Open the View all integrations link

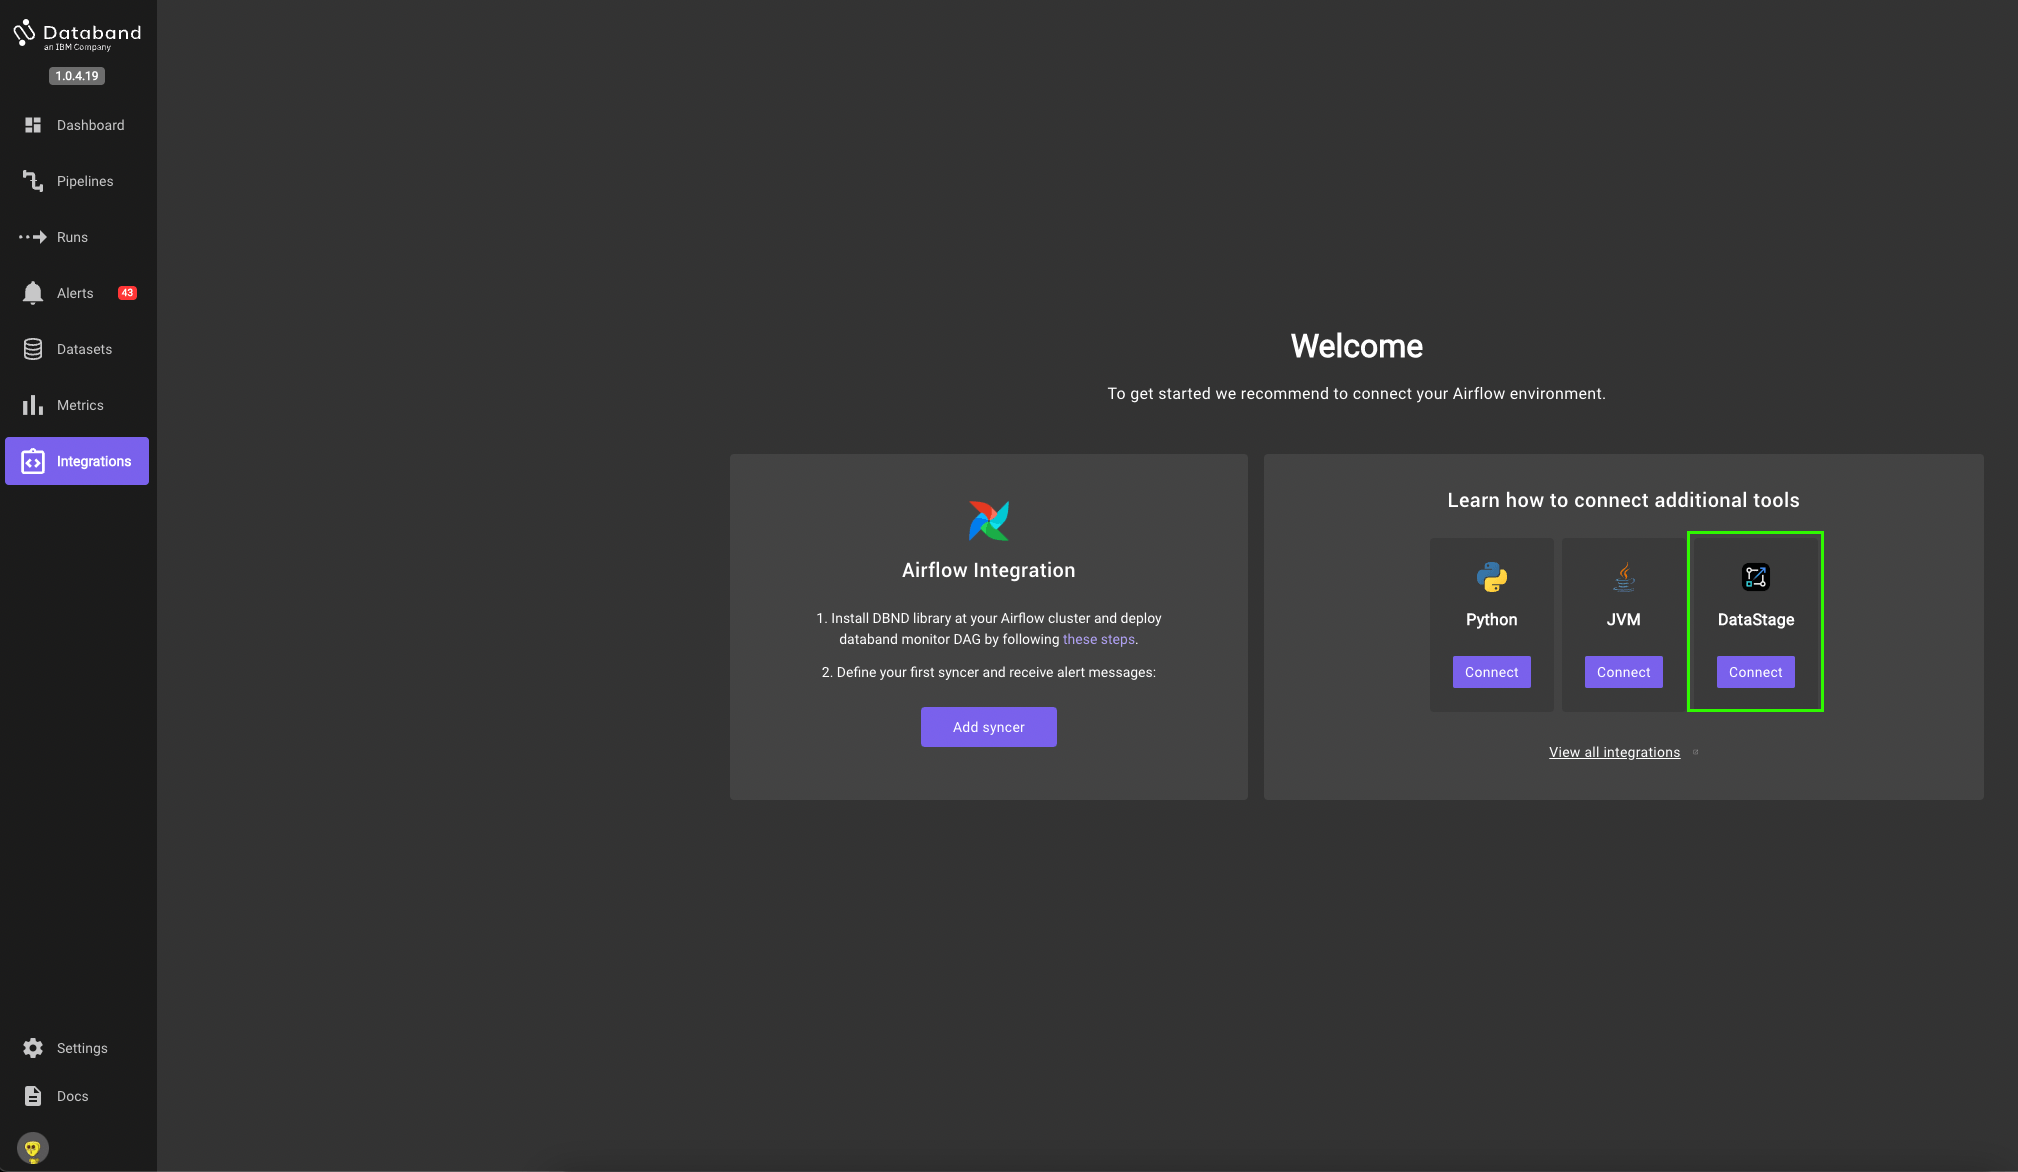point(1614,752)
